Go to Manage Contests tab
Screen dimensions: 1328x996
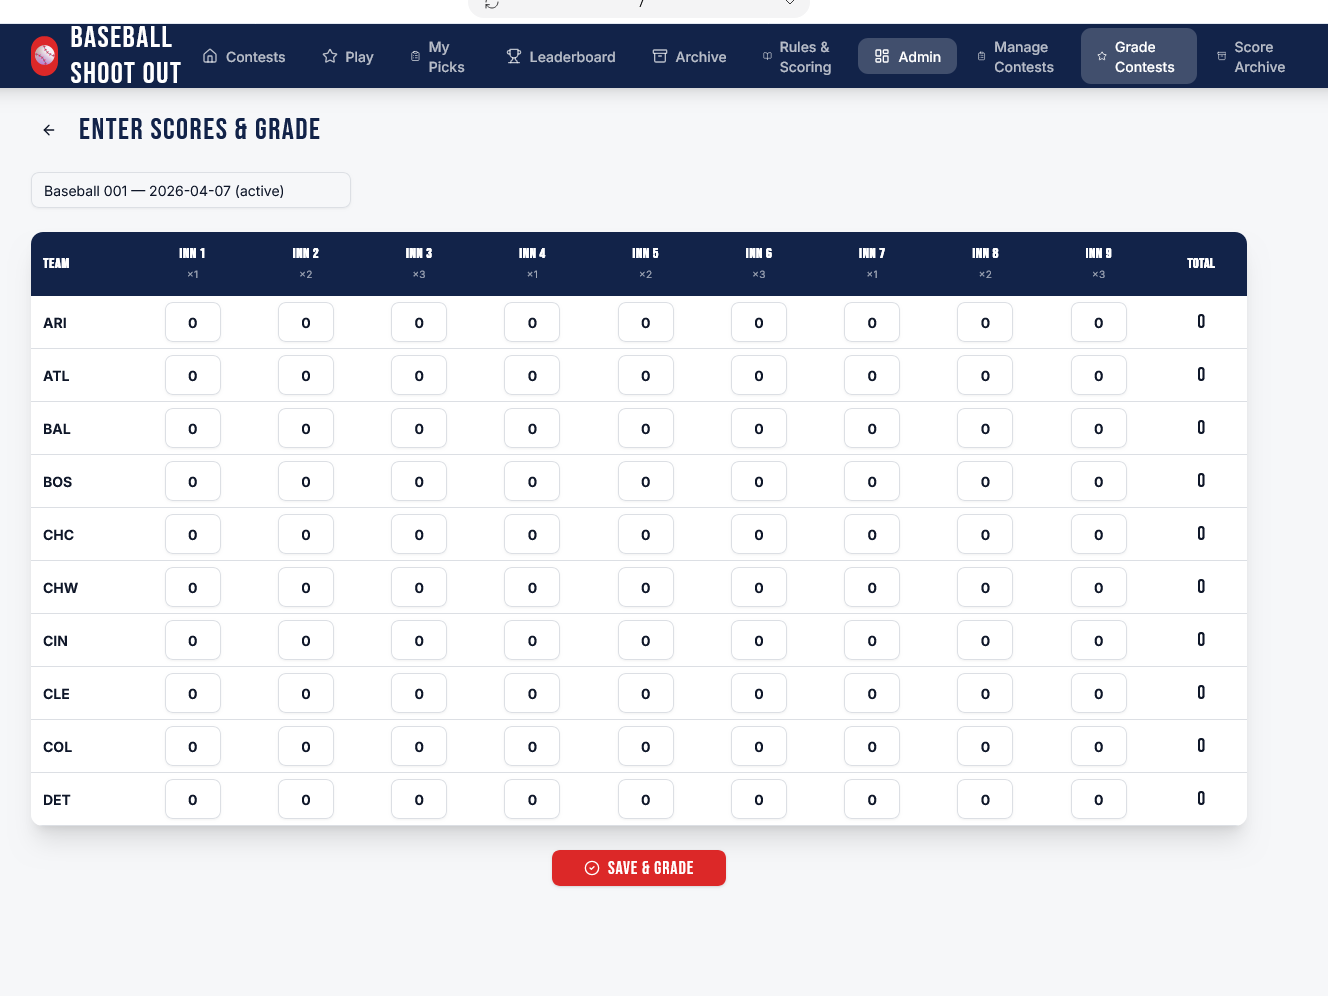coord(1023,57)
